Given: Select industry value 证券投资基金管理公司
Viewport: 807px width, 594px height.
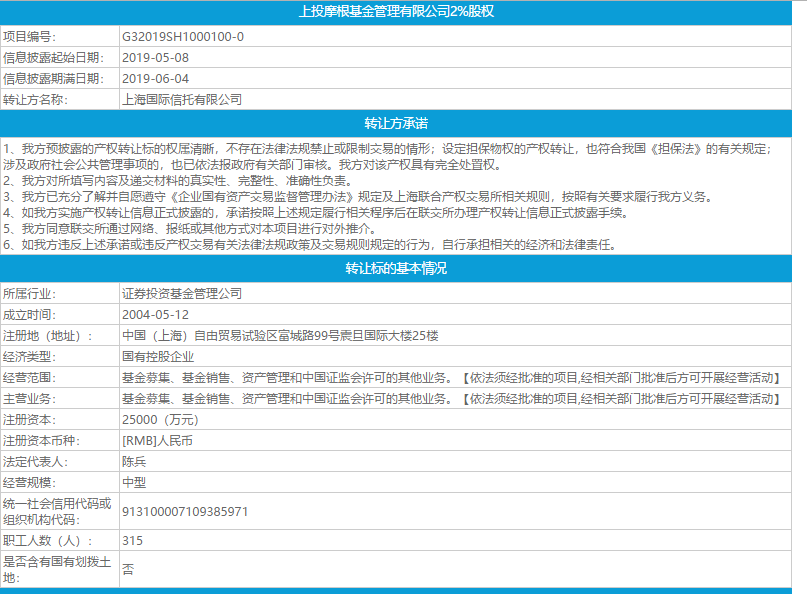Looking at the screenshot, I should 182,293.
